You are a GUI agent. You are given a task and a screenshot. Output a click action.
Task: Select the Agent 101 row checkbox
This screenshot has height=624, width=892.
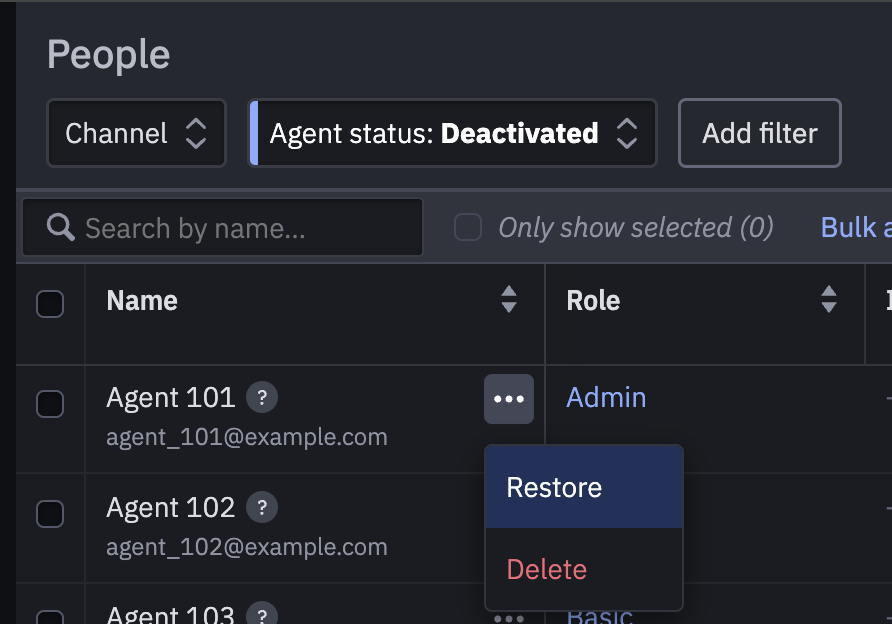click(50, 404)
